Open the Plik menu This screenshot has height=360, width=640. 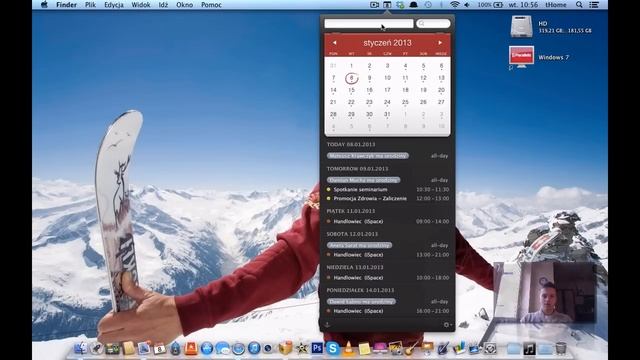tap(90, 5)
